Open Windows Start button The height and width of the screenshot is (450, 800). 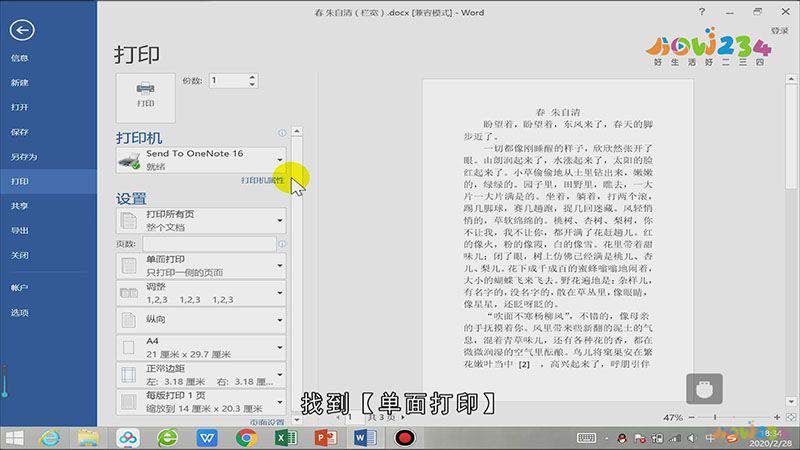(x=15, y=438)
